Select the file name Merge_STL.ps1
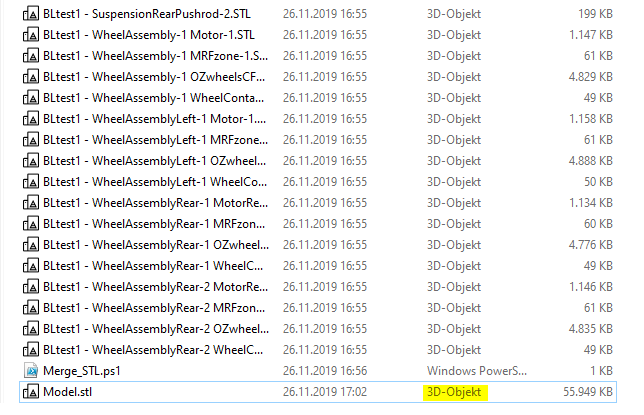This screenshot has height=415, width=644. pos(82,371)
